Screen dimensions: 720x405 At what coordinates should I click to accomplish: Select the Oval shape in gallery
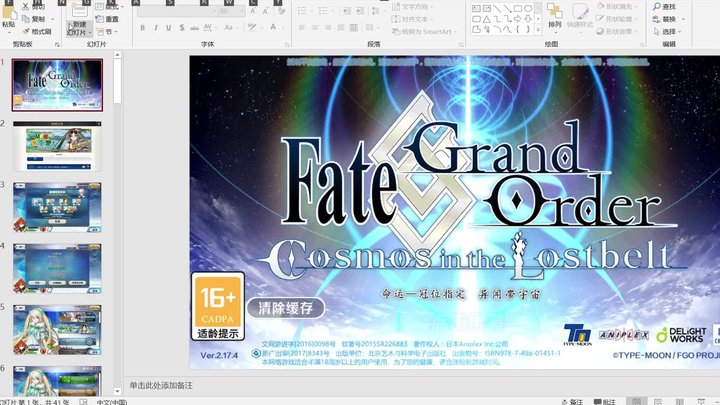click(x=528, y=8)
